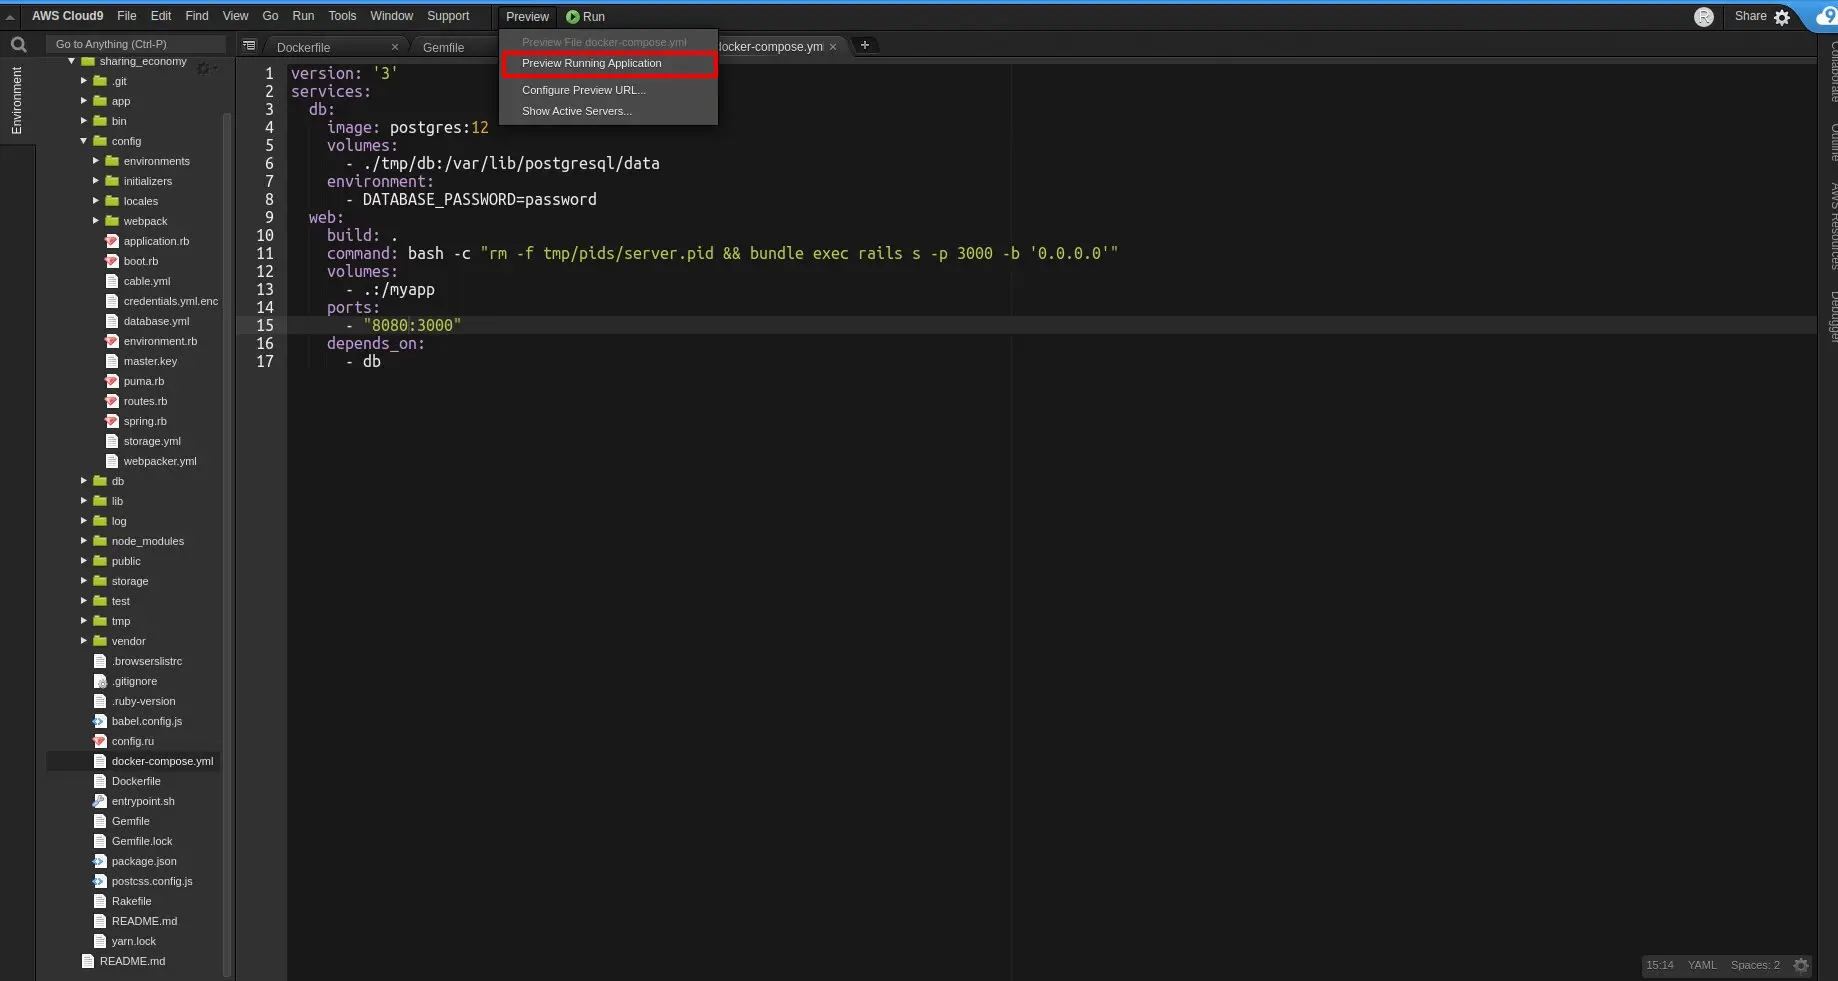1838x981 pixels.
Task: Click the search magnifier icon
Action: (18, 44)
